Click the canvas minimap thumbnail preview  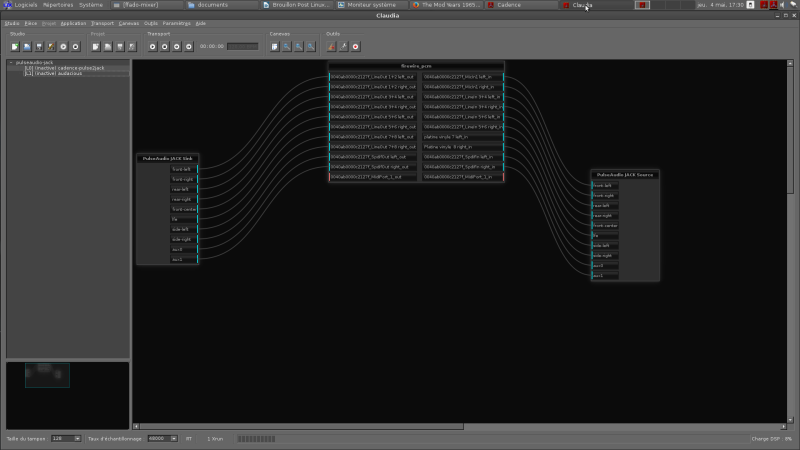click(x=47, y=375)
